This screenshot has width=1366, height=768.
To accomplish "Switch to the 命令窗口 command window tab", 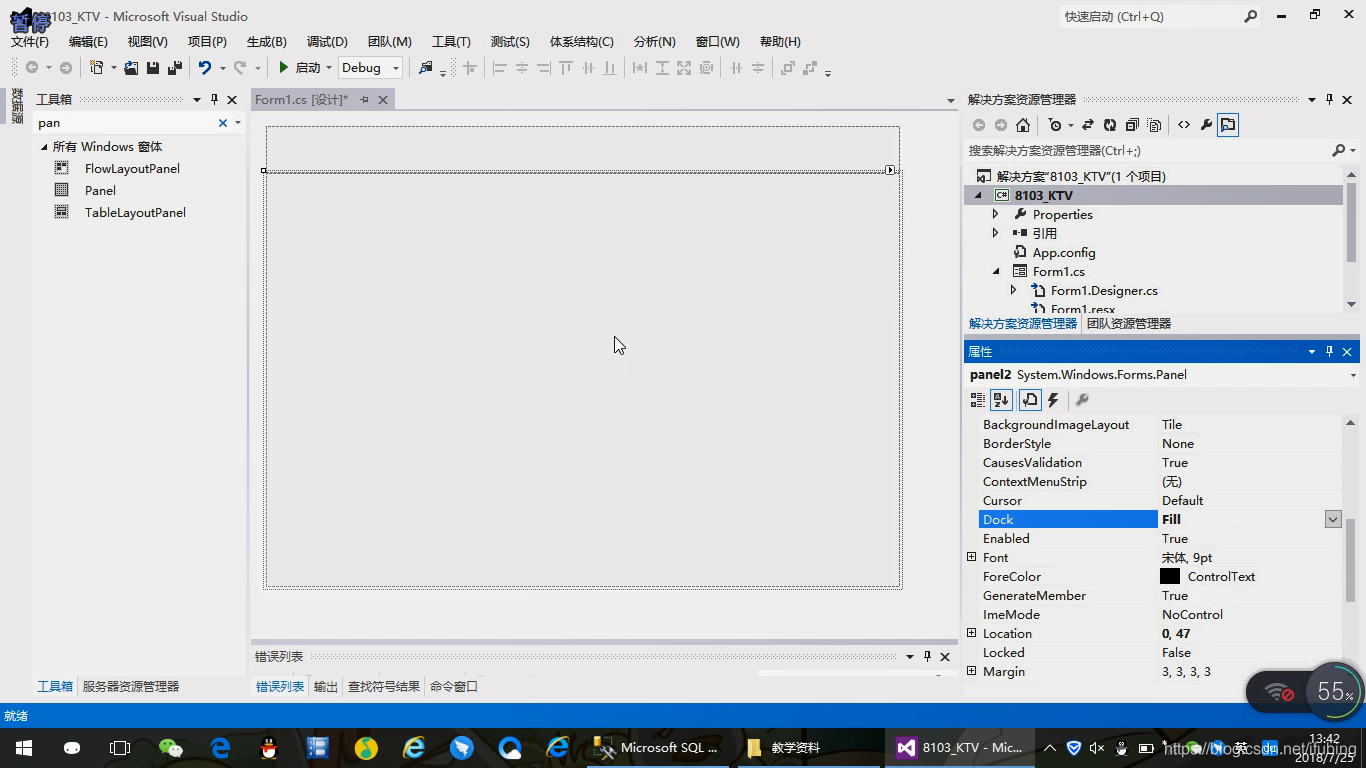I will pyautogui.click(x=454, y=686).
